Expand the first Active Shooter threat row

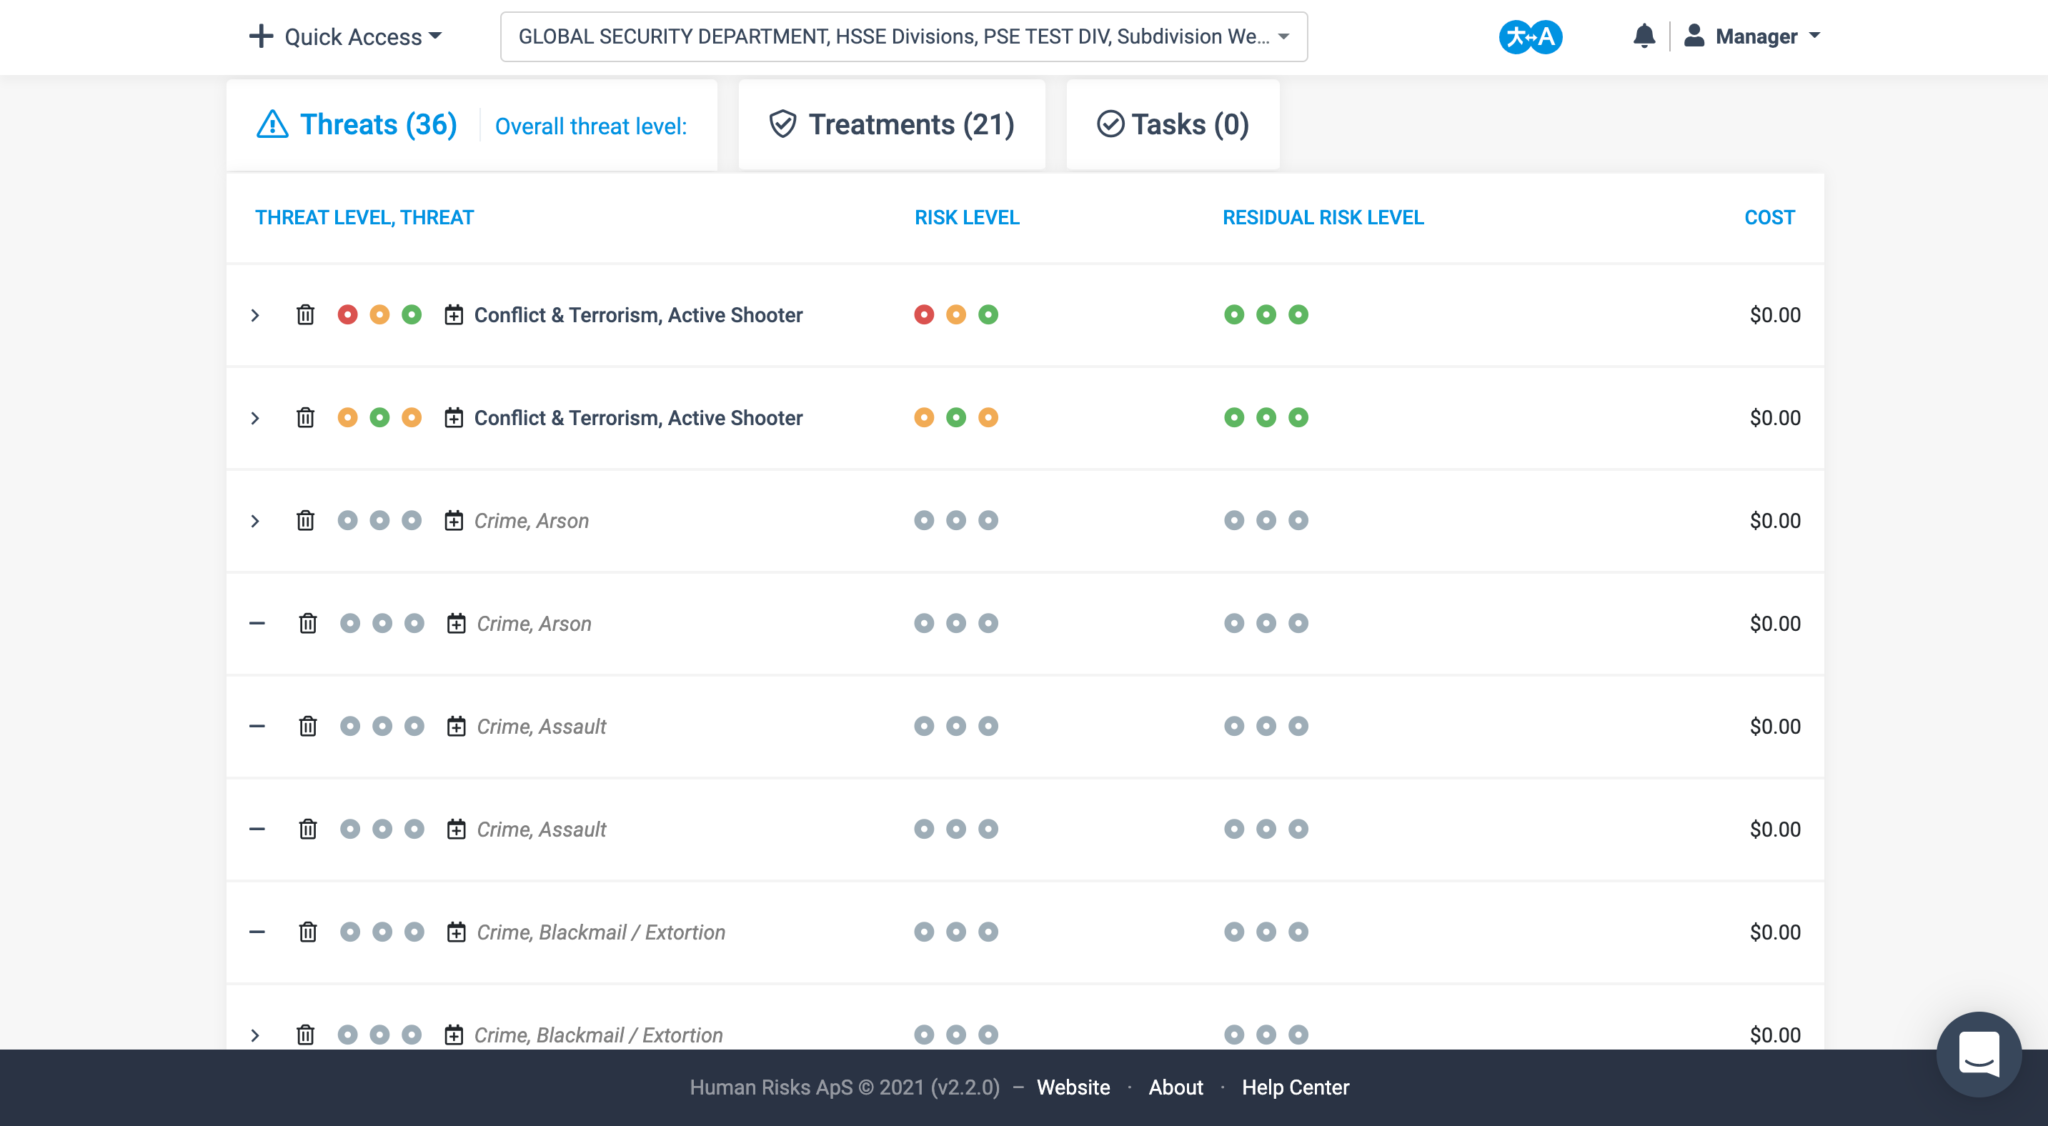(255, 315)
